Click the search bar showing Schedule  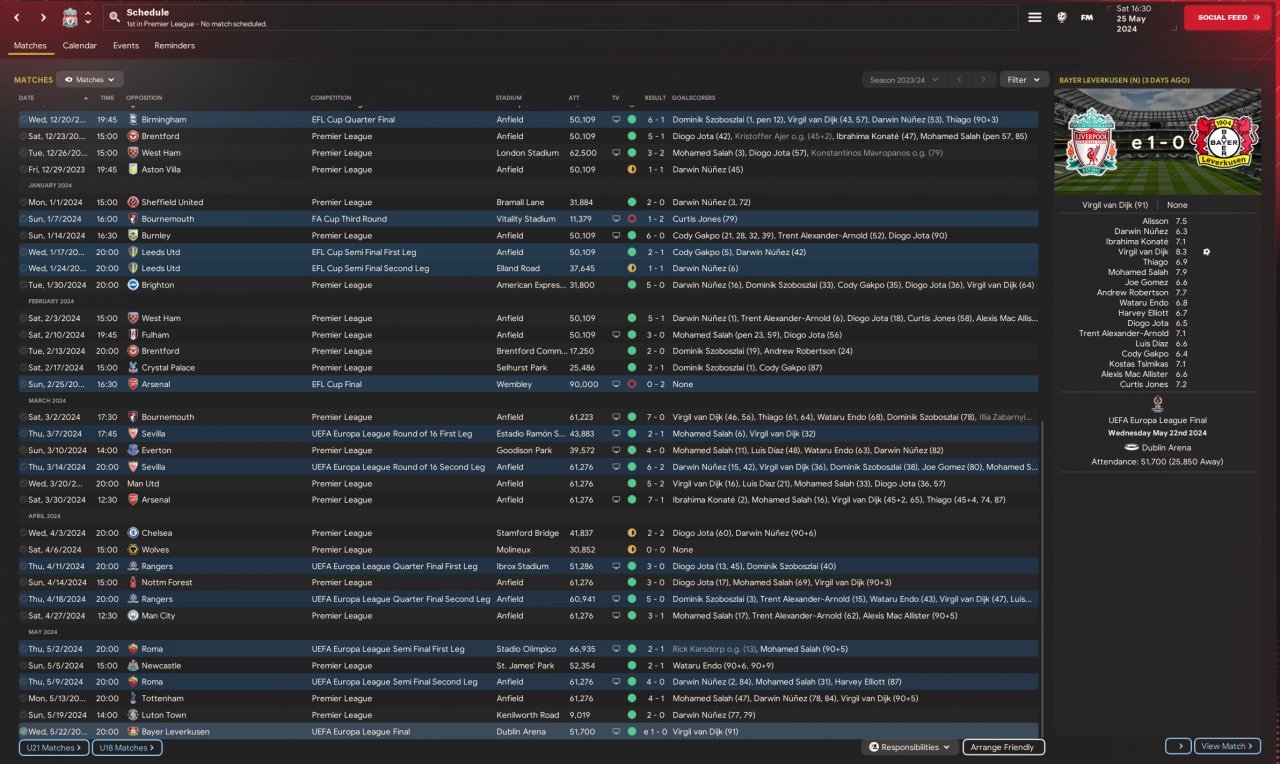[x=560, y=17]
